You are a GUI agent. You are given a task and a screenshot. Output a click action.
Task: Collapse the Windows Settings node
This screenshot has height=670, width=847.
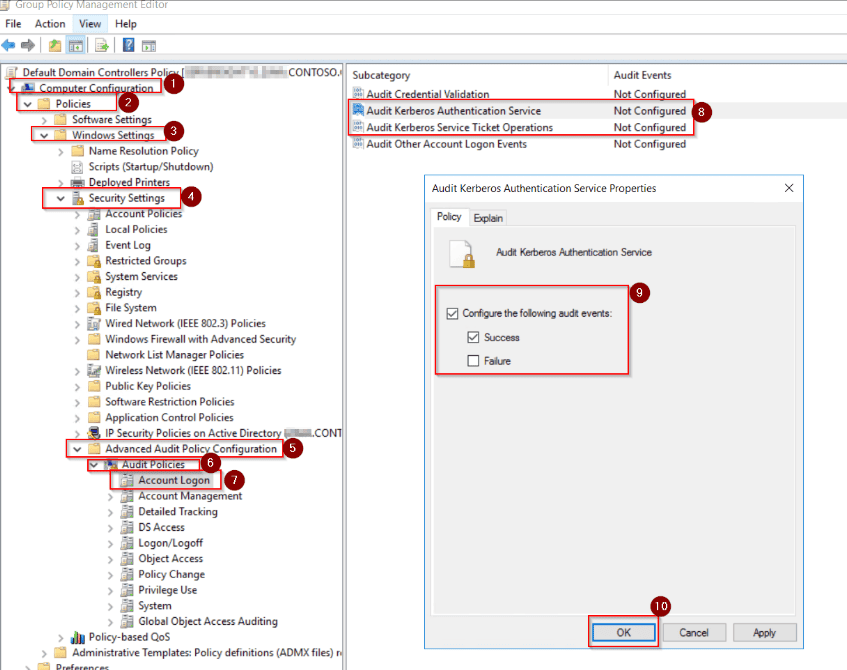click(x=44, y=135)
